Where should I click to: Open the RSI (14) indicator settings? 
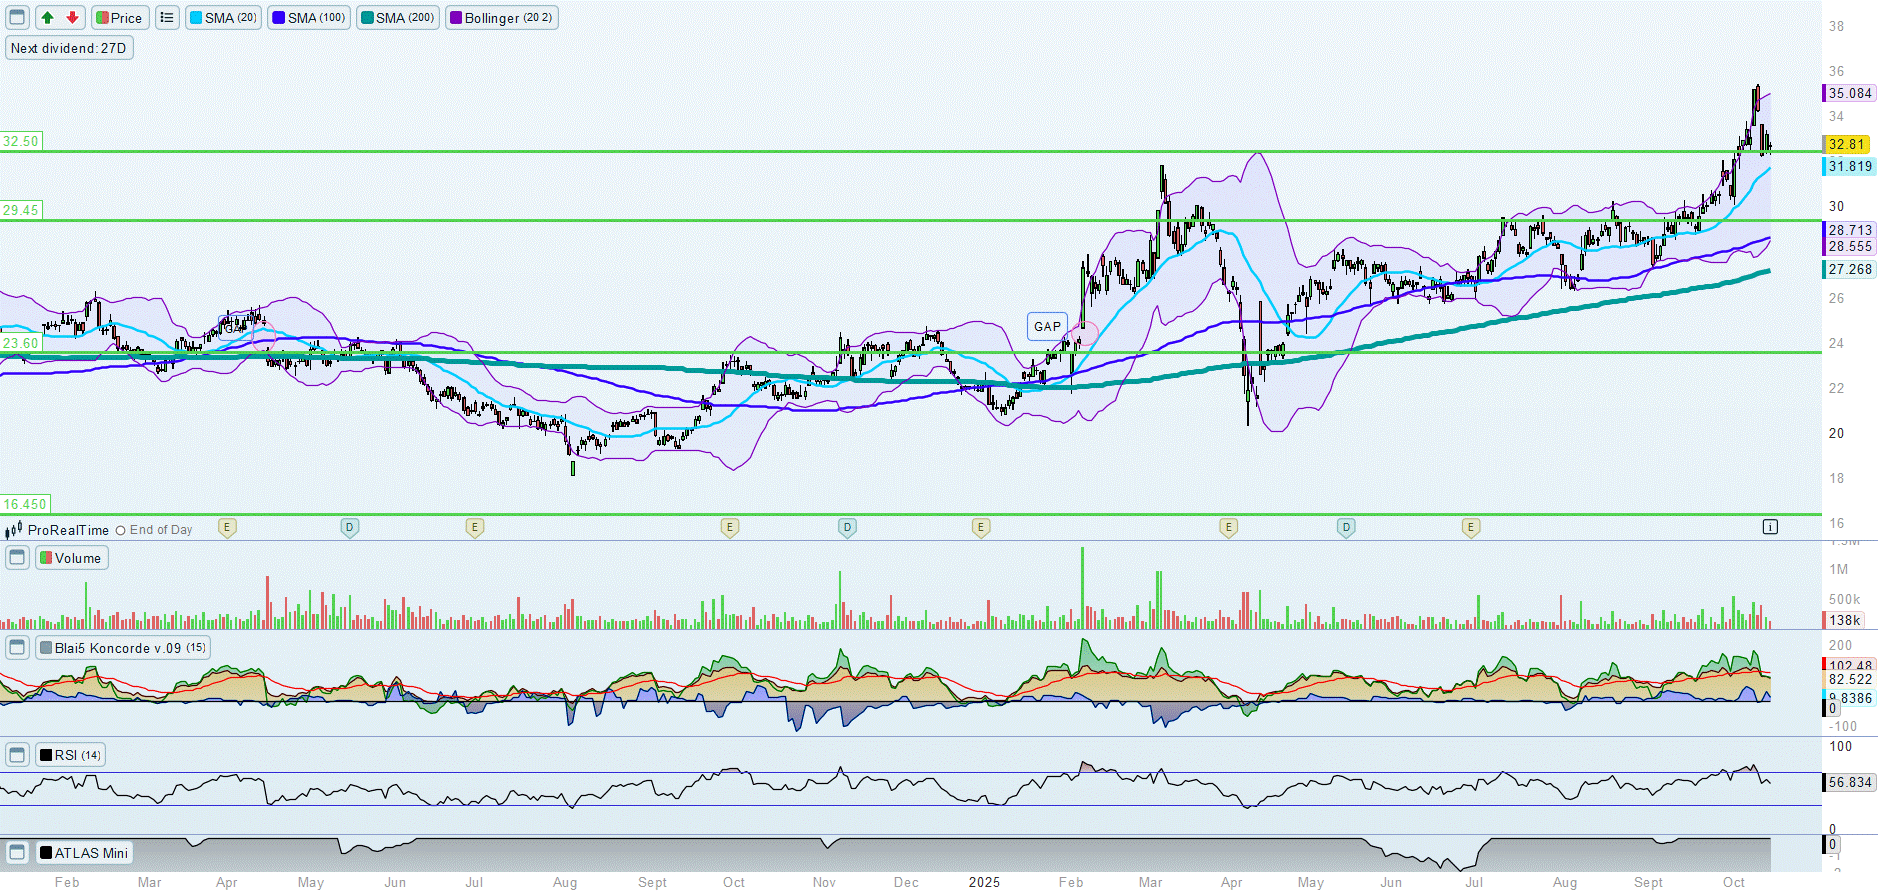[70, 755]
